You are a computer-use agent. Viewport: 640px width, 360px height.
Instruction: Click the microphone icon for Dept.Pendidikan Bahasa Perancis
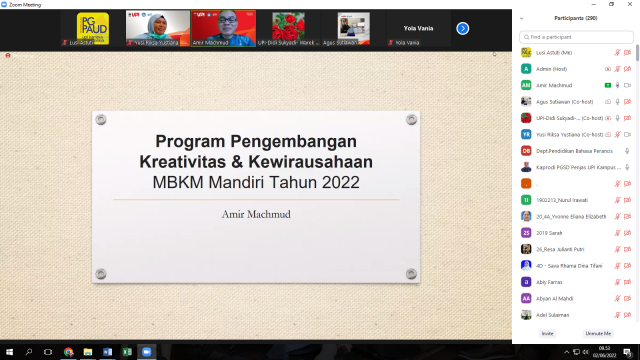click(x=627, y=151)
